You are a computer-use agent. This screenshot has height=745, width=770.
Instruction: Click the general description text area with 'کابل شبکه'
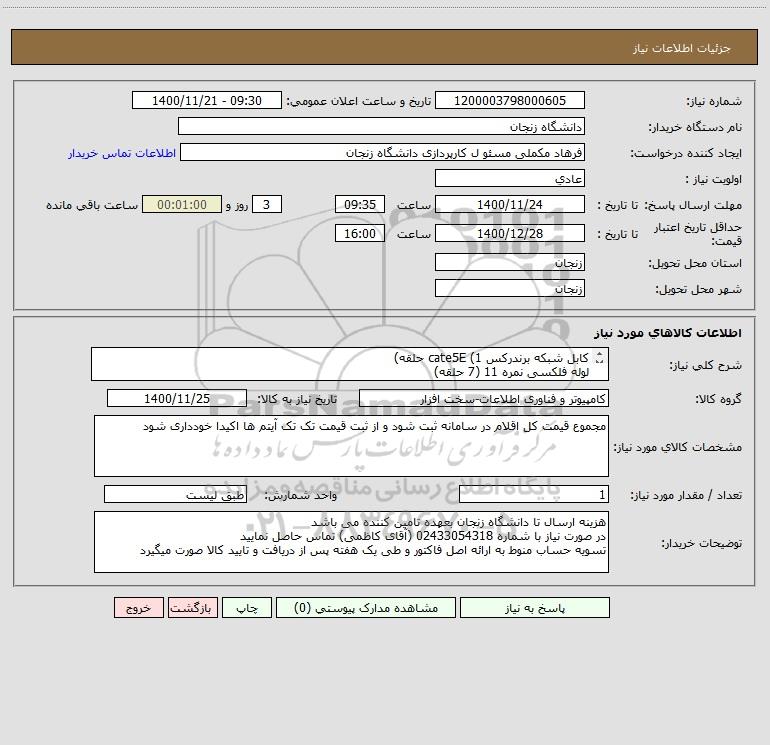click(x=350, y=364)
